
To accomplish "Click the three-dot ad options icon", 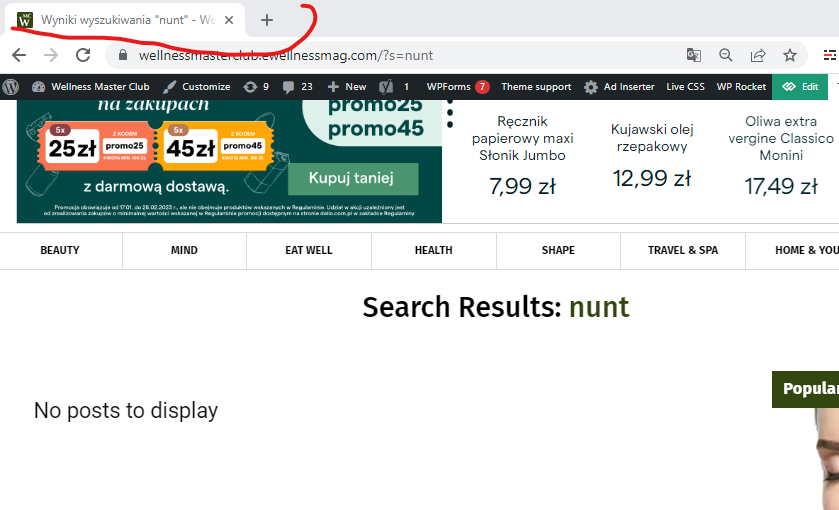I will pyautogui.click(x=450, y=113).
